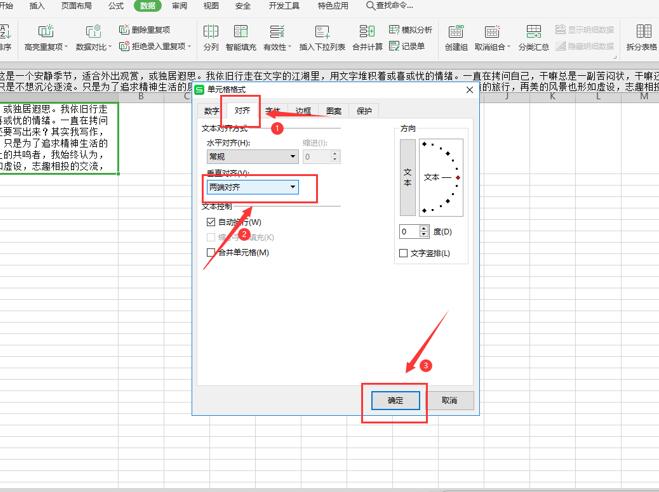This screenshot has width=659, height=492.
Task: Click the 取消 cancel button
Action: click(449, 400)
